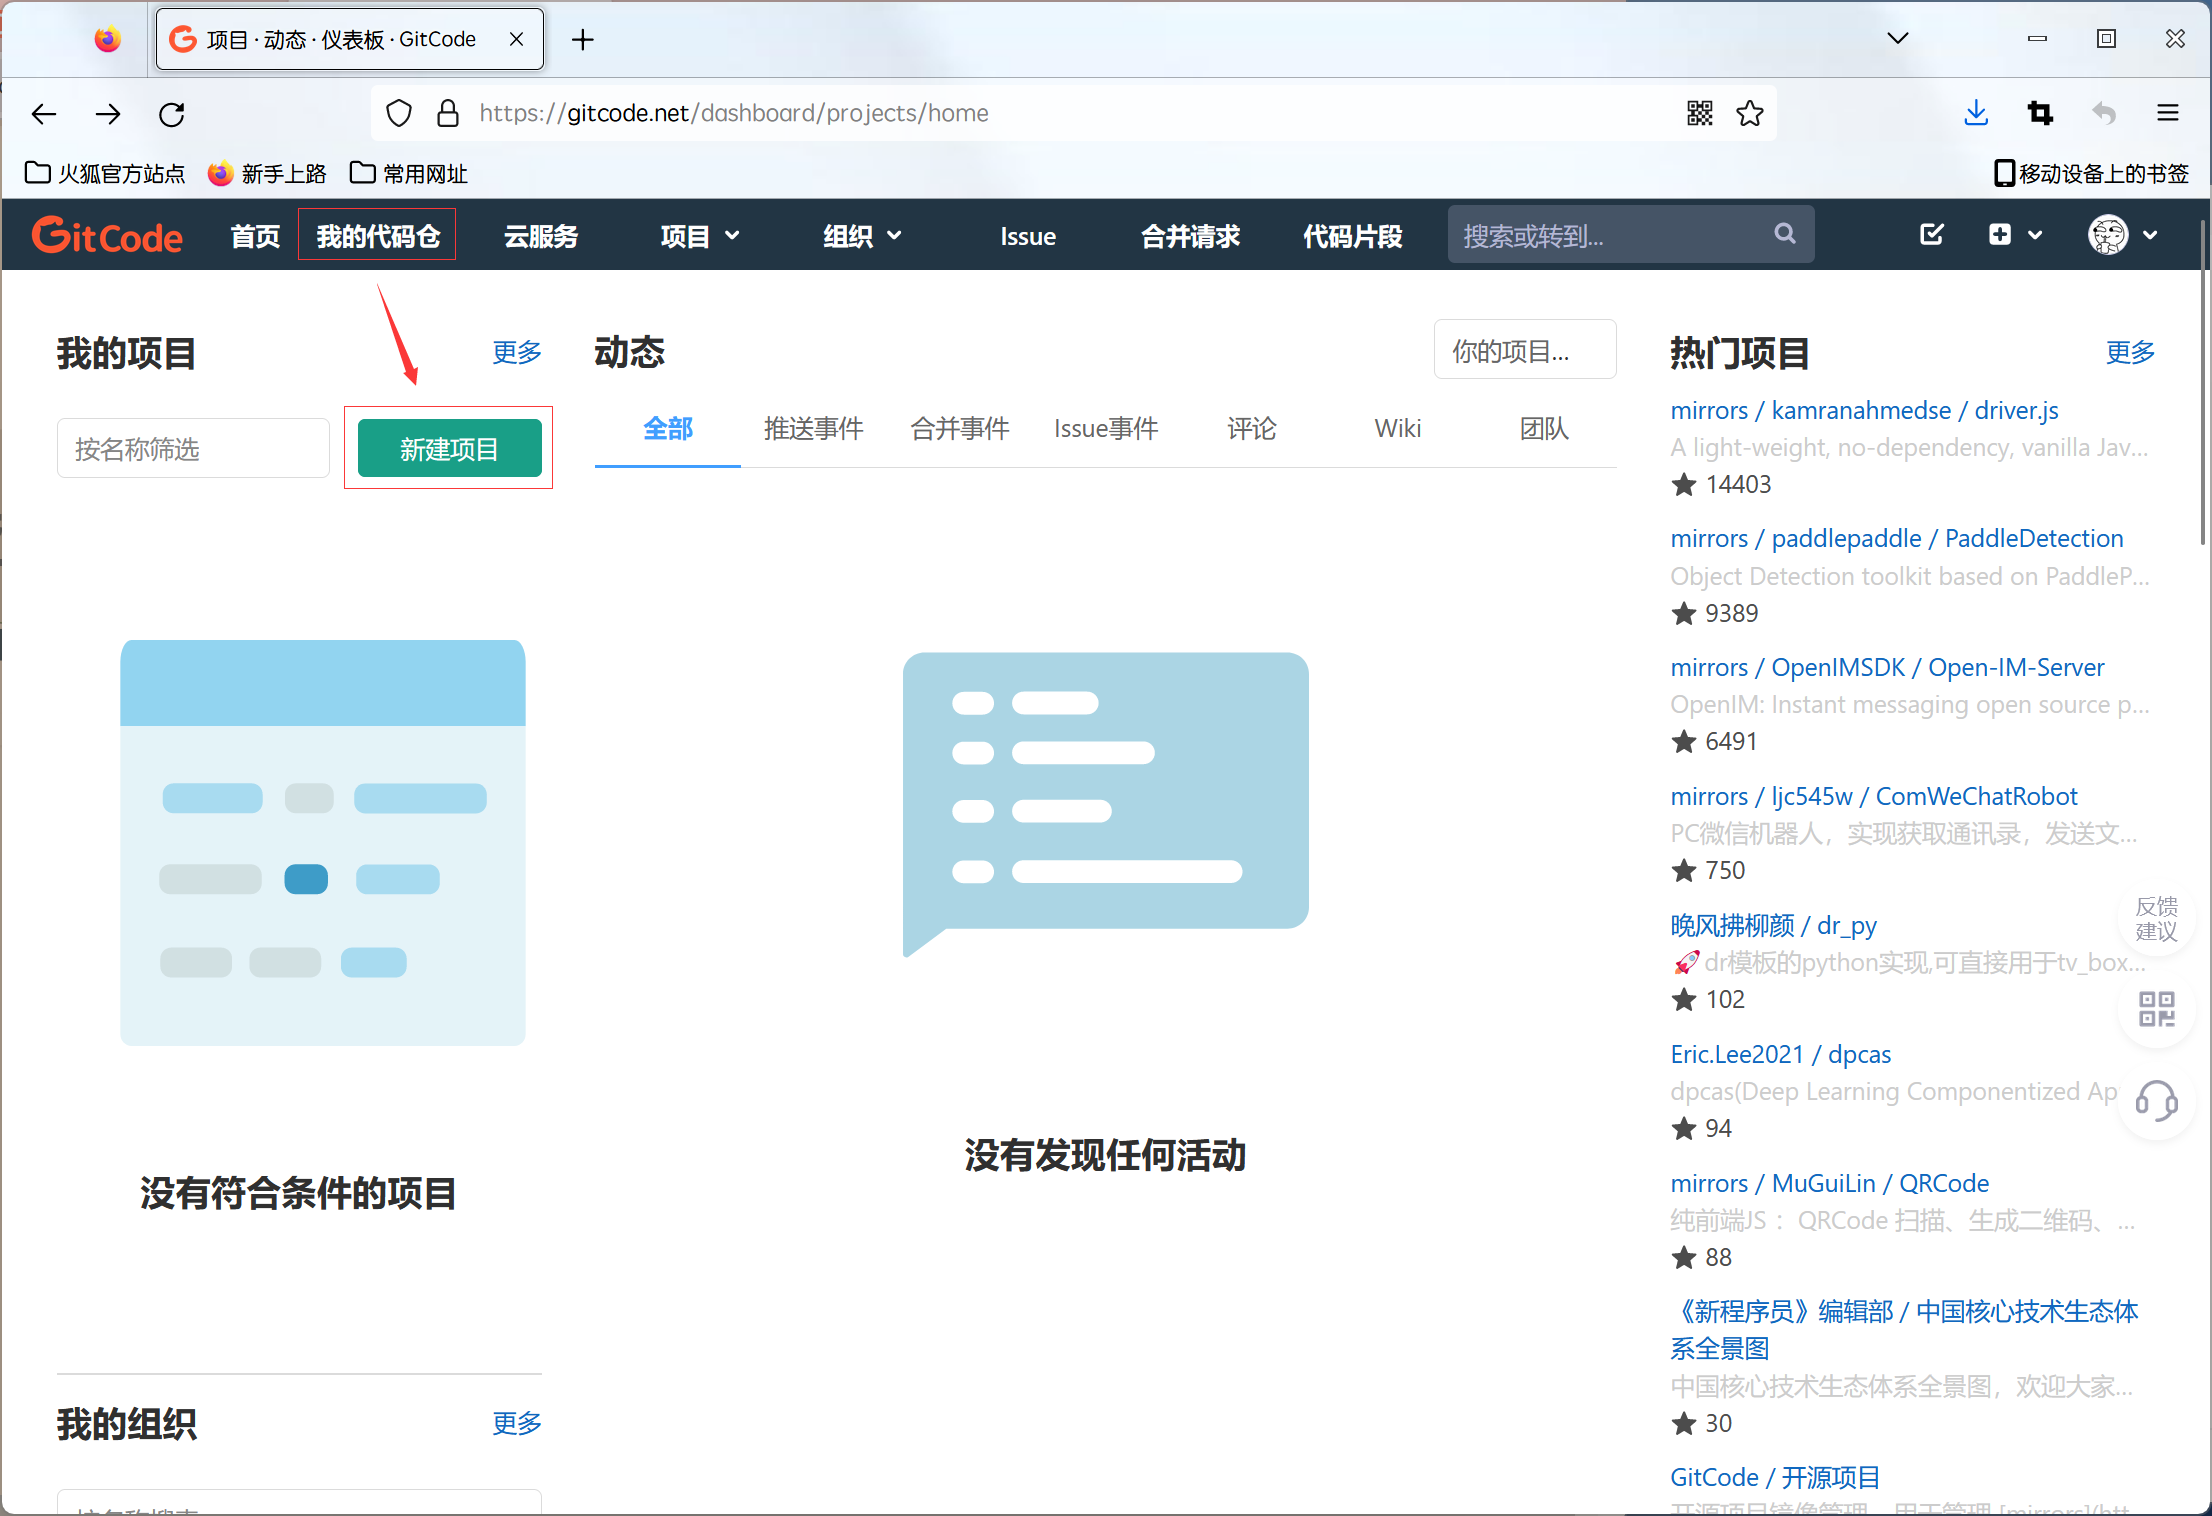Open the edit/todo icon in GitCode navbar
2212x1516 pixels.
(1932, 234)
